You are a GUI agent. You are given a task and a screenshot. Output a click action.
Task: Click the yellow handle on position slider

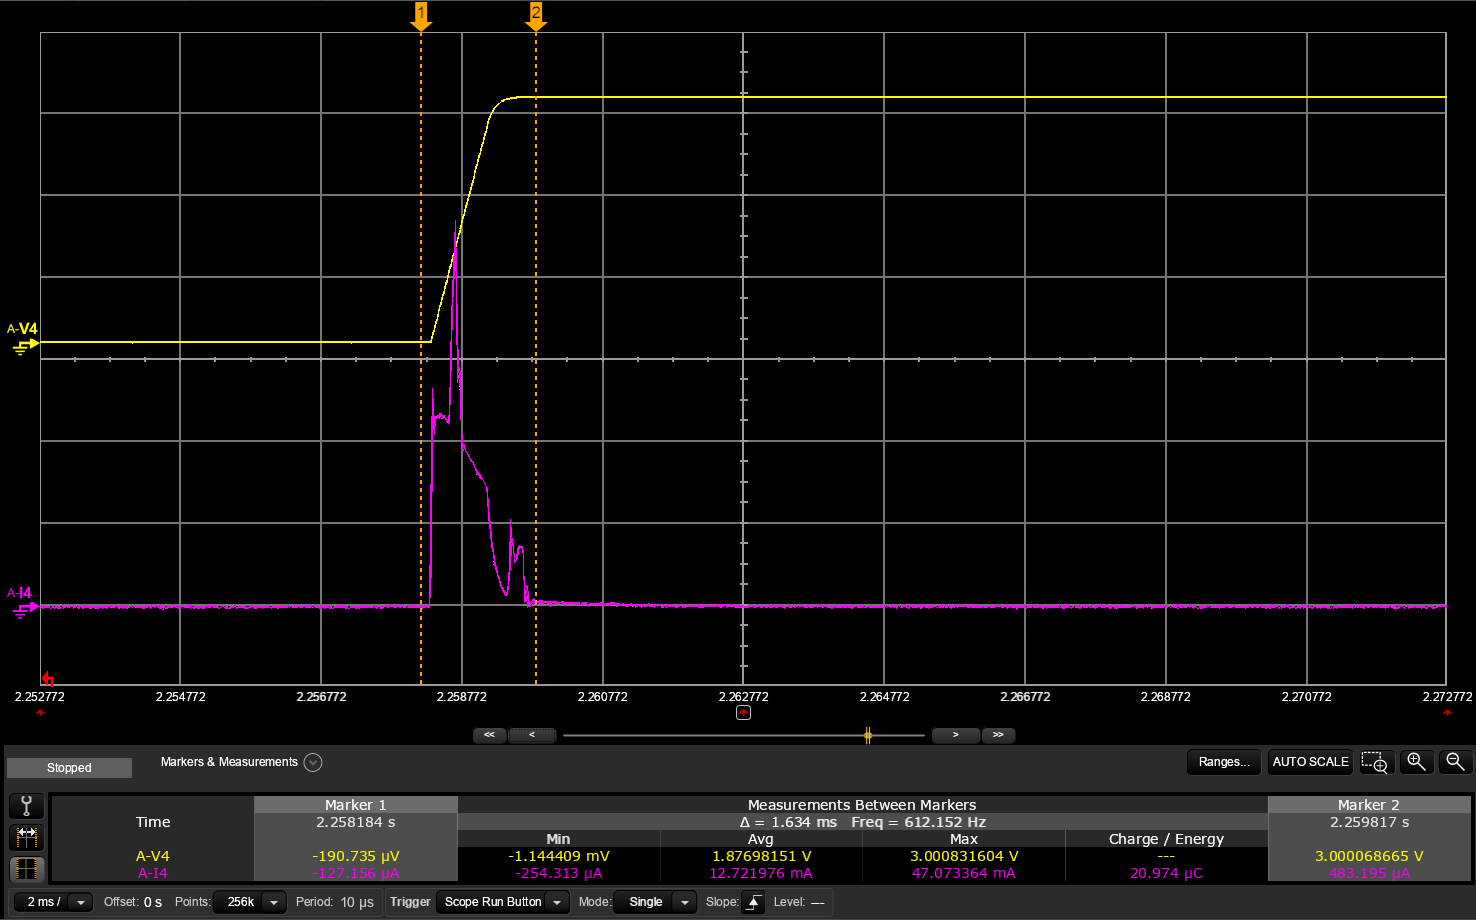pos(868,735)
